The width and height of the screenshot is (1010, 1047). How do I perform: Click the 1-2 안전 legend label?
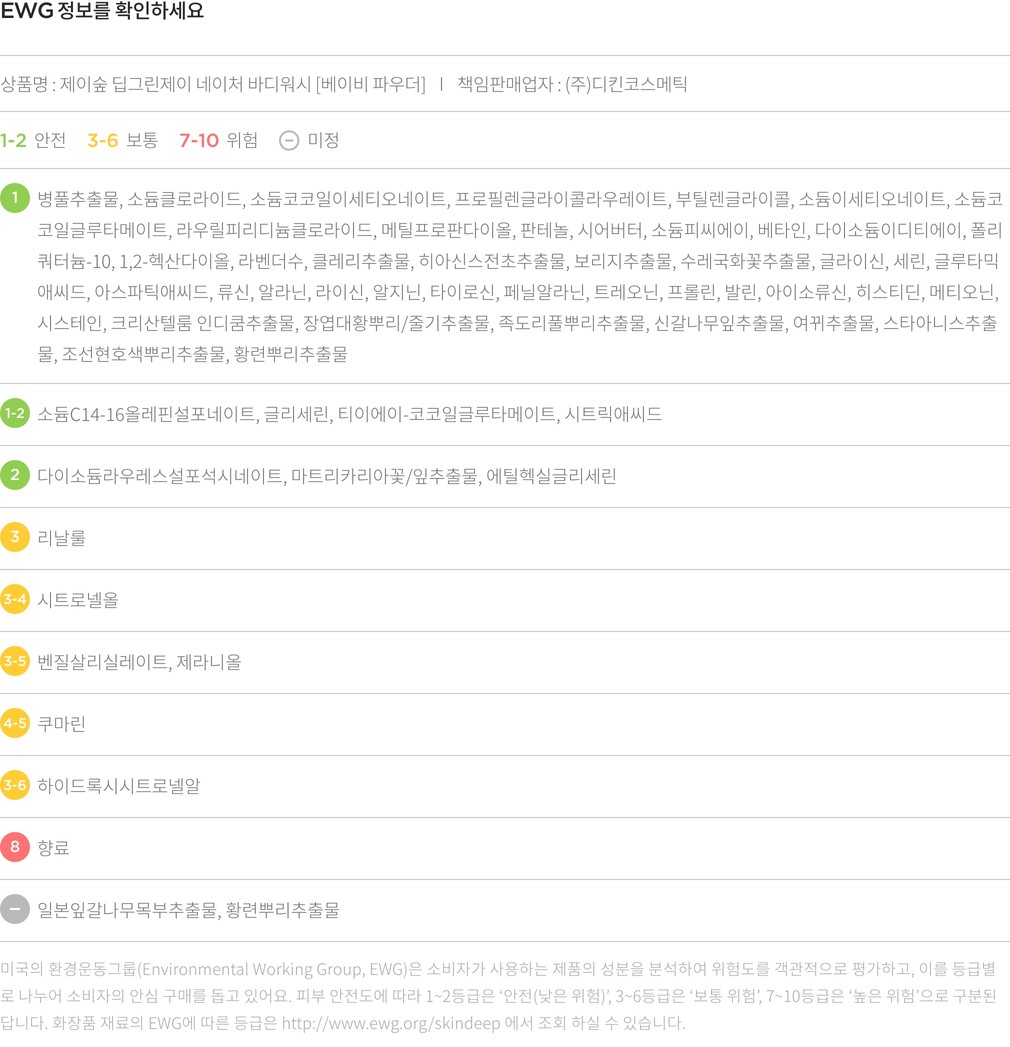pyautogui.click(x=33, y=140)
